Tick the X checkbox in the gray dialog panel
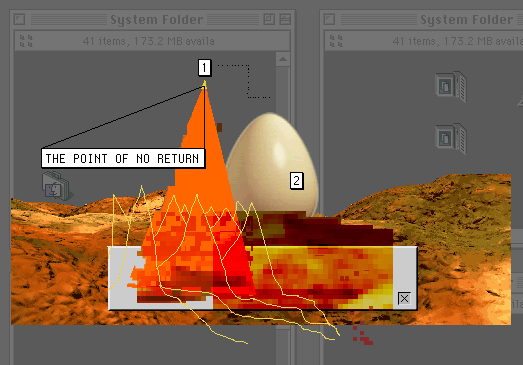The height and width of the screenshot is (365, 523). click(404, 298)
